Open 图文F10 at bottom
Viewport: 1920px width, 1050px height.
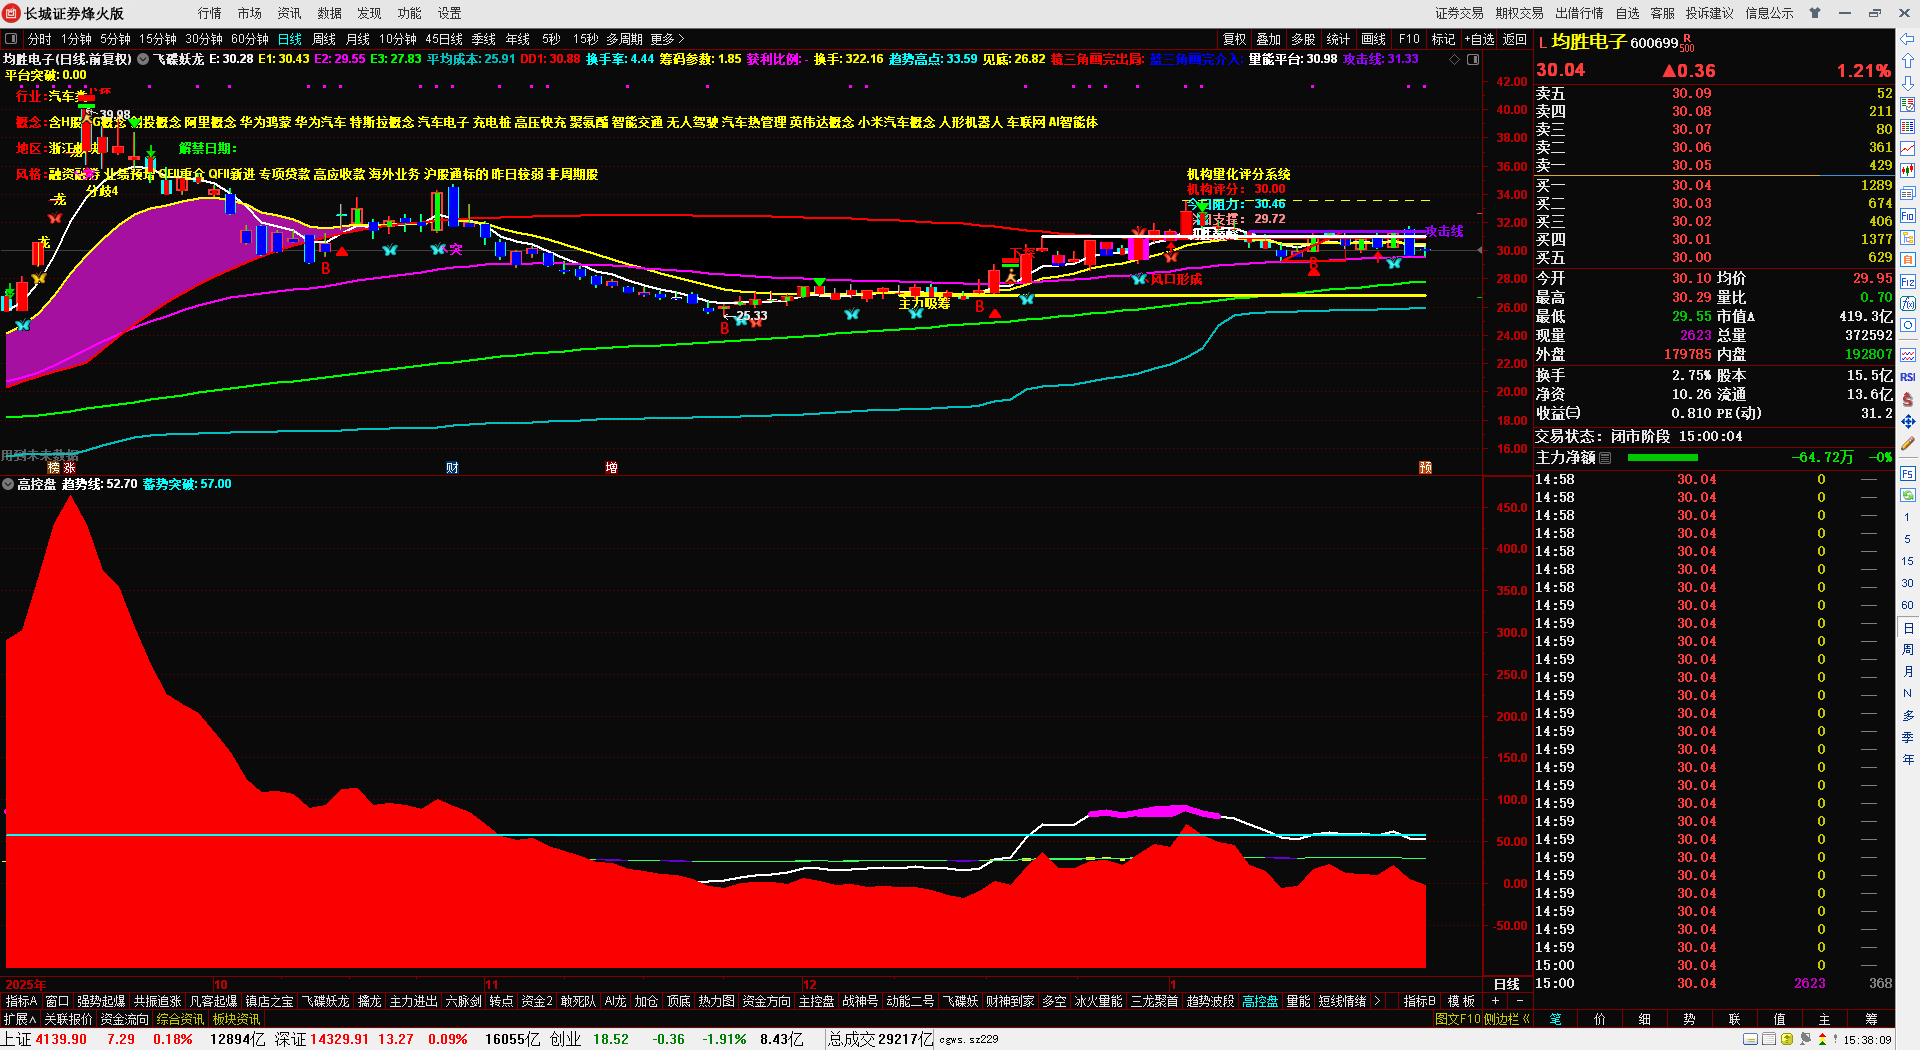point(1458,1019)
